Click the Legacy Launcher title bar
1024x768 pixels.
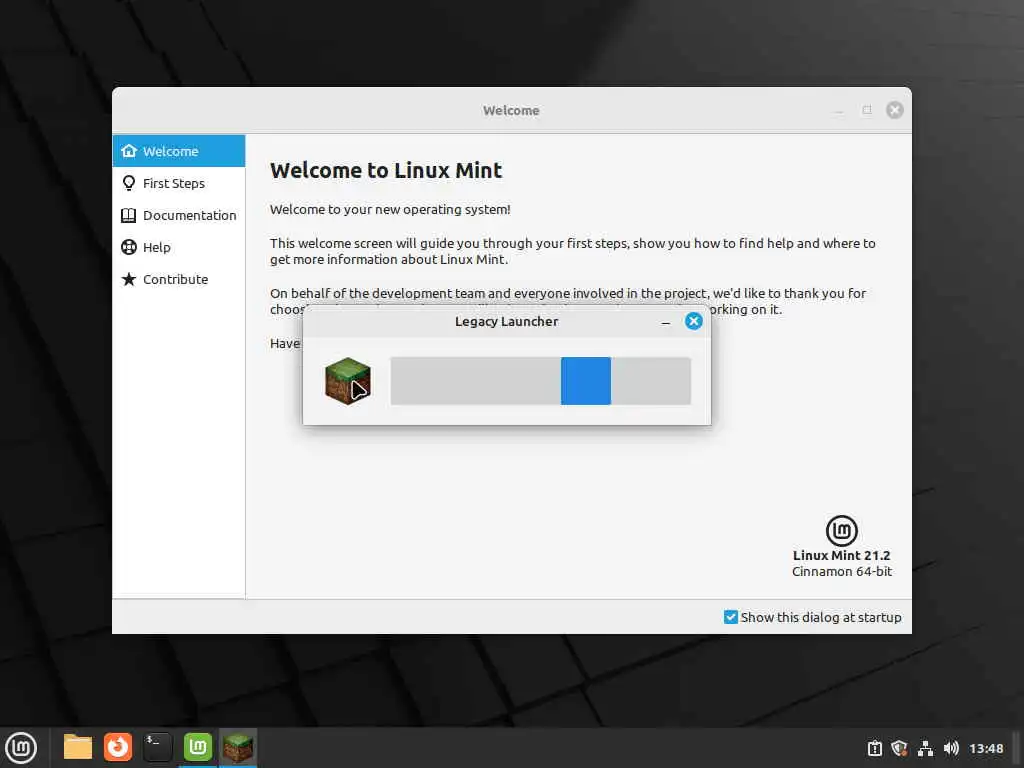(x=507, y=321)
